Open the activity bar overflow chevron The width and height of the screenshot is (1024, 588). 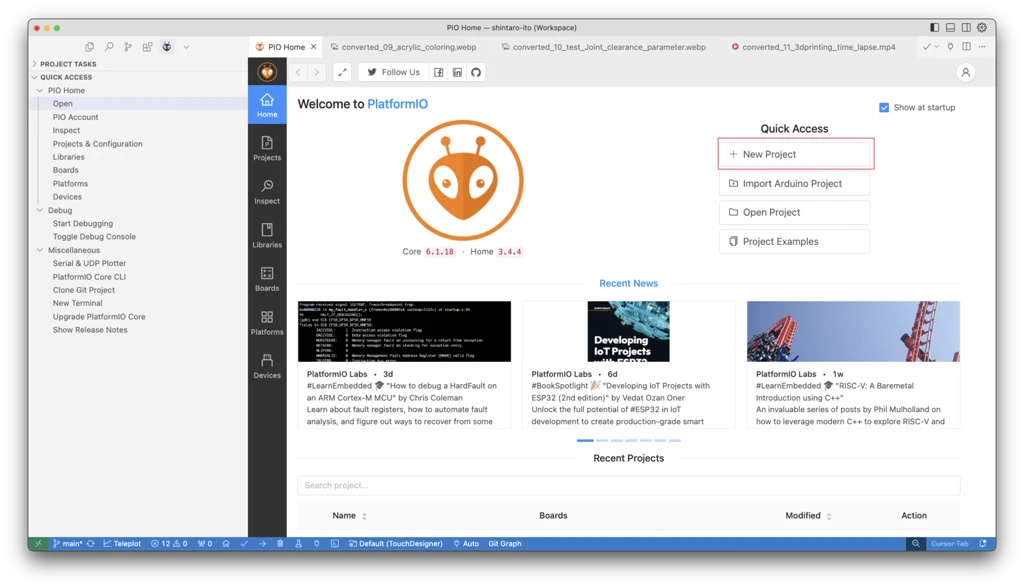pyautogui.click(x=186, y=47)
